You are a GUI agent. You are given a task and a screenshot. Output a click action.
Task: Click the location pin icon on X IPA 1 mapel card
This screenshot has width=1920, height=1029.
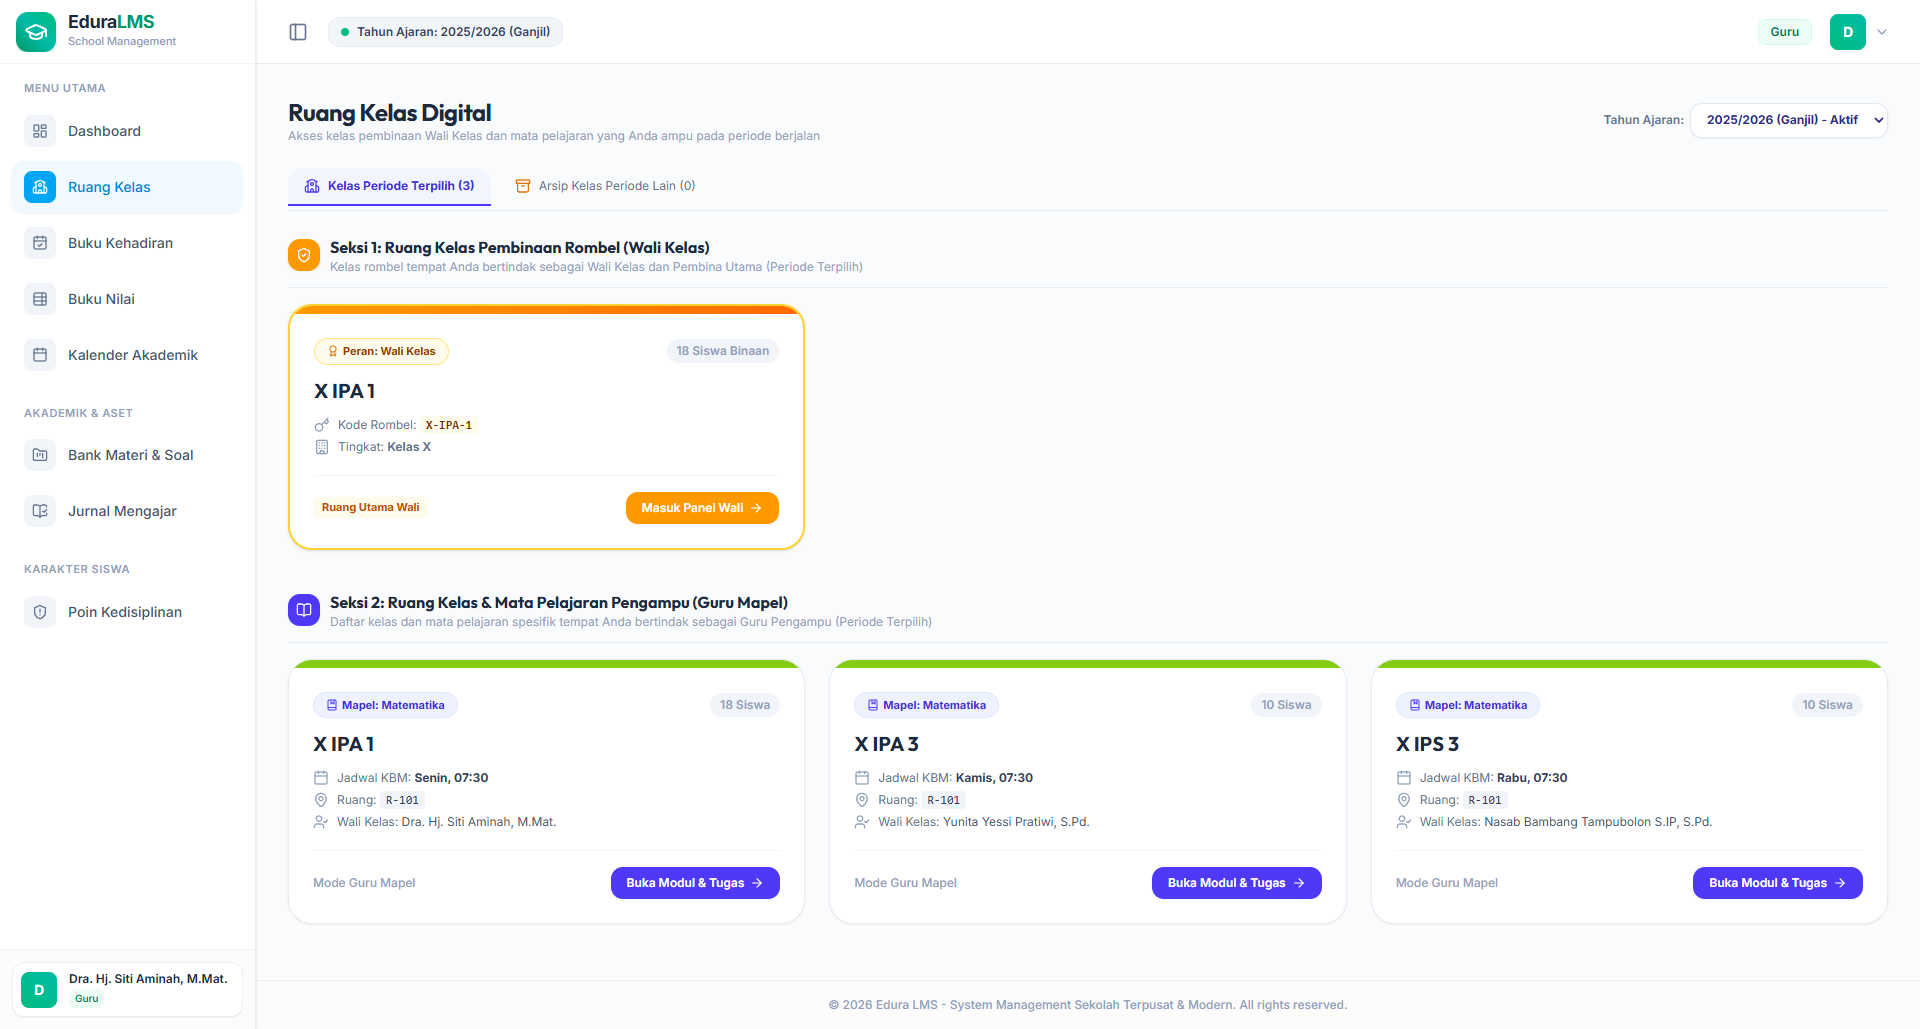tap(321, 800)
